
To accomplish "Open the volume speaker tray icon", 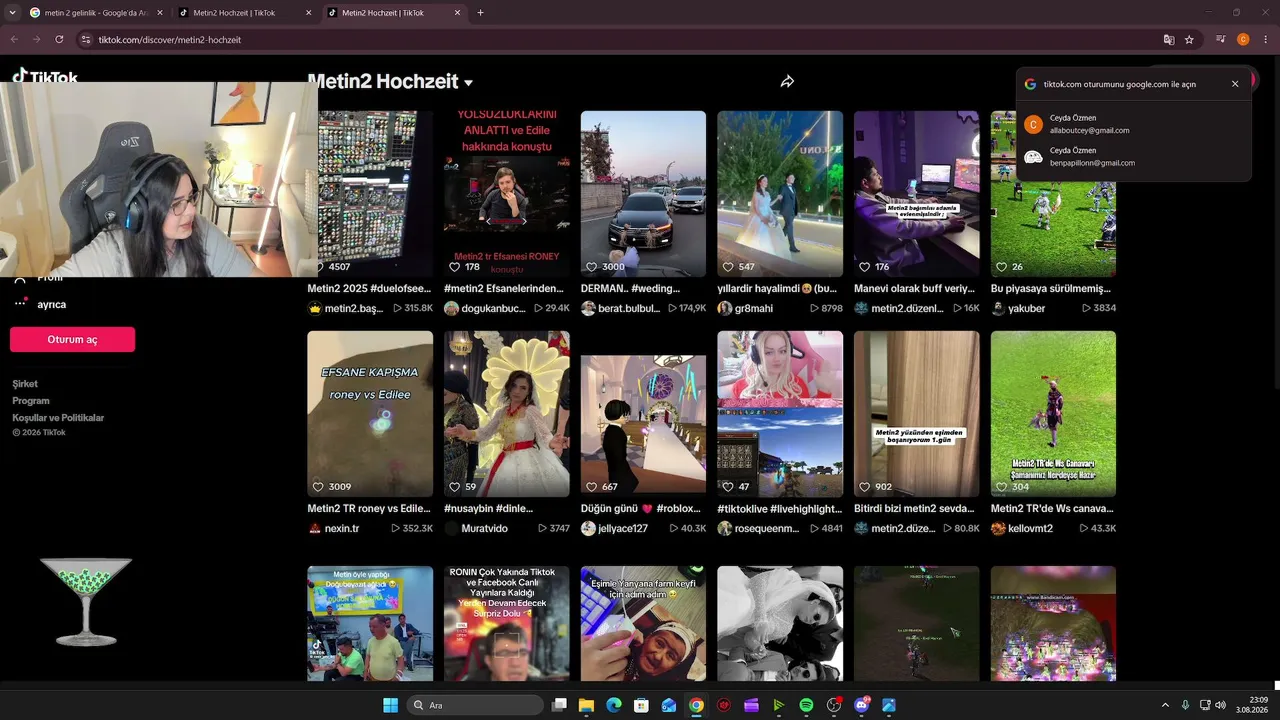I will 1221,705.
